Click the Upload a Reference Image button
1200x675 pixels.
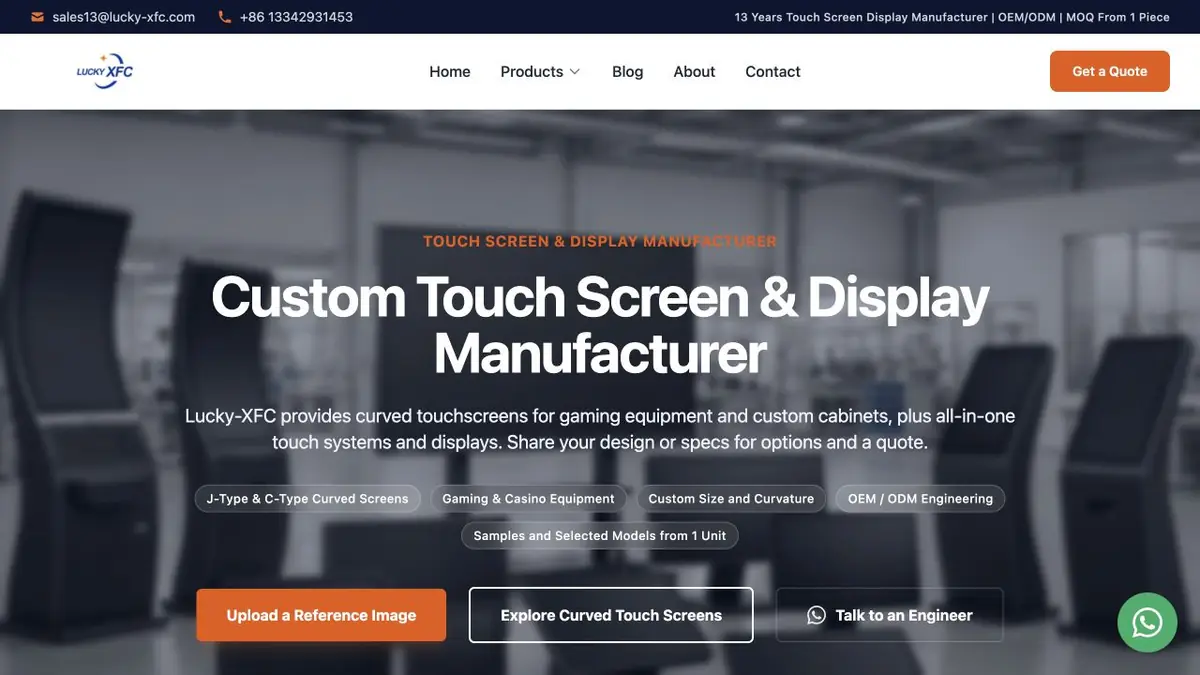click(x=321, y=615)
